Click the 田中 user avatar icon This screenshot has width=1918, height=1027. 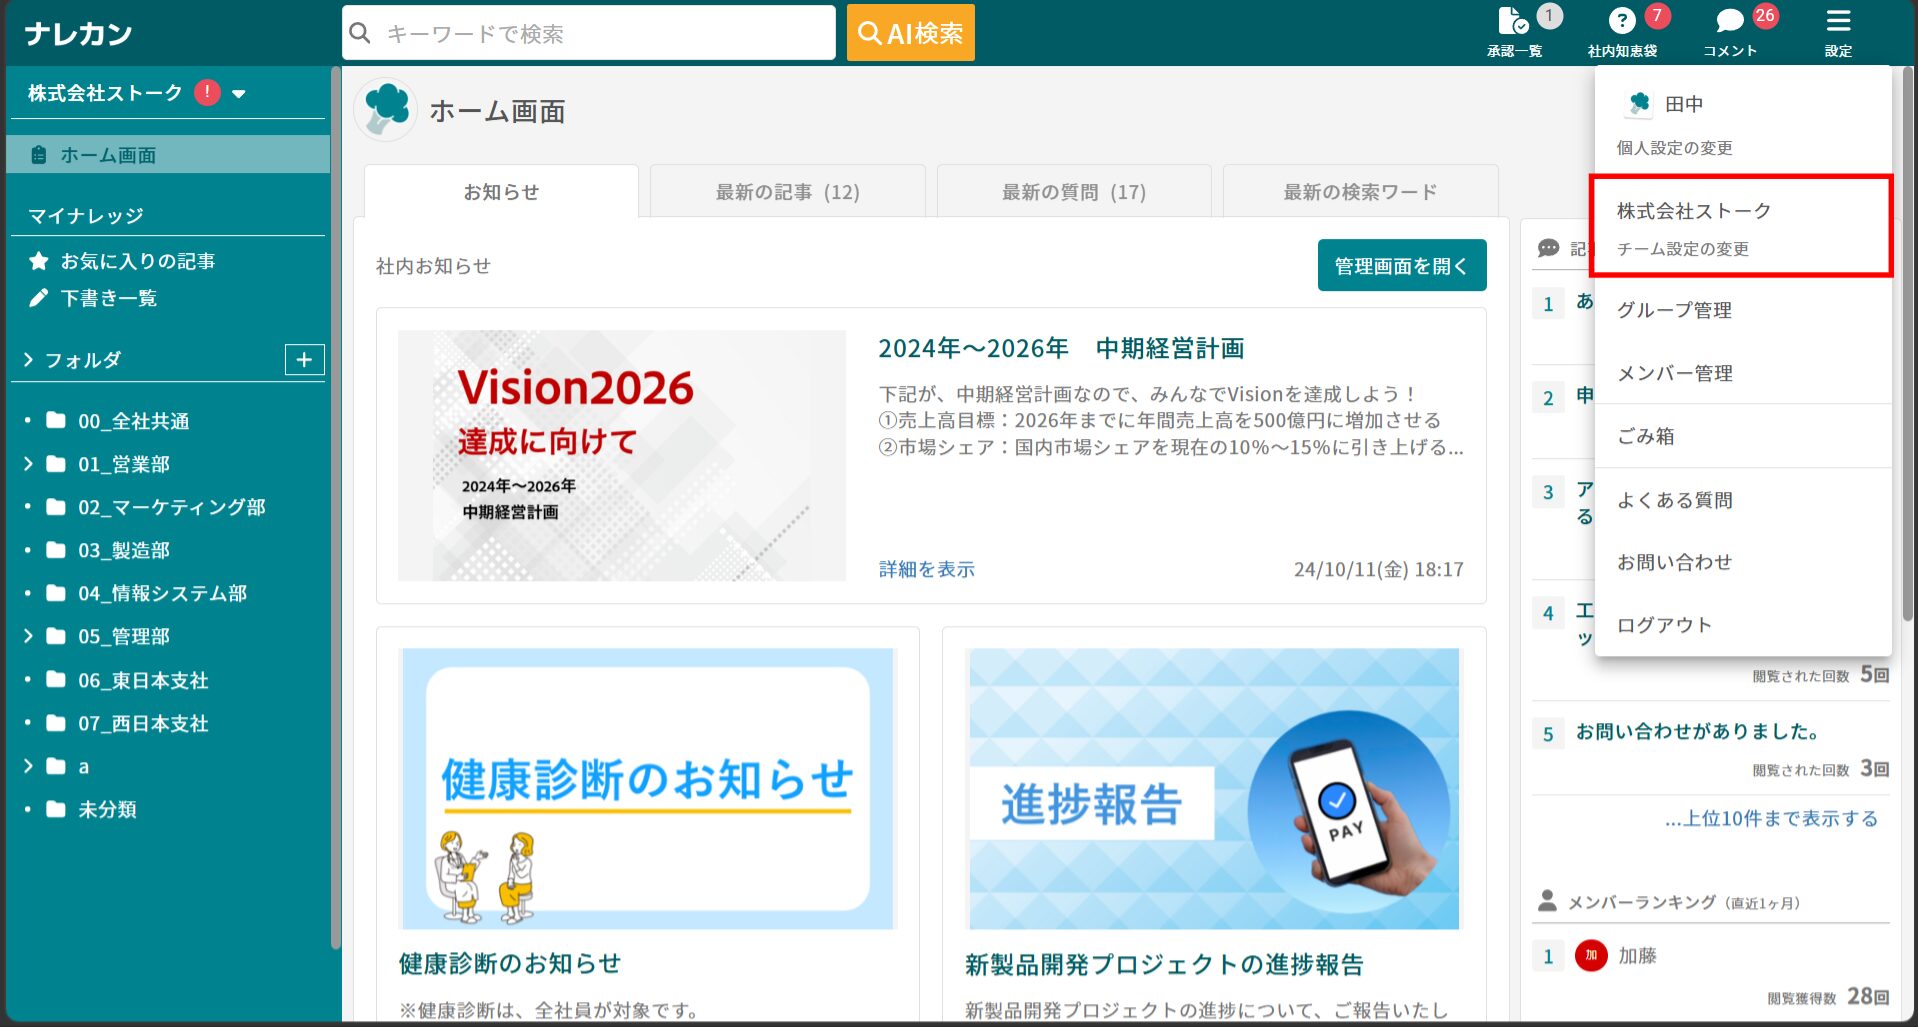1639,103
